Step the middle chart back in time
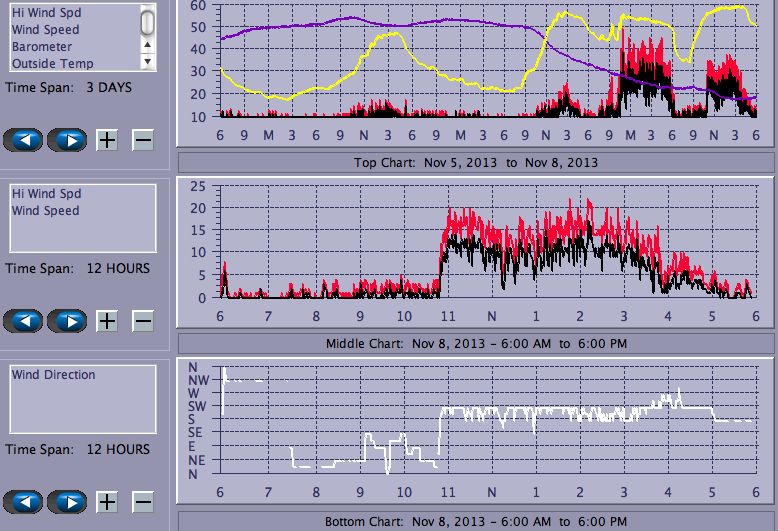This screenshot has height=531, width=778. 24,320
